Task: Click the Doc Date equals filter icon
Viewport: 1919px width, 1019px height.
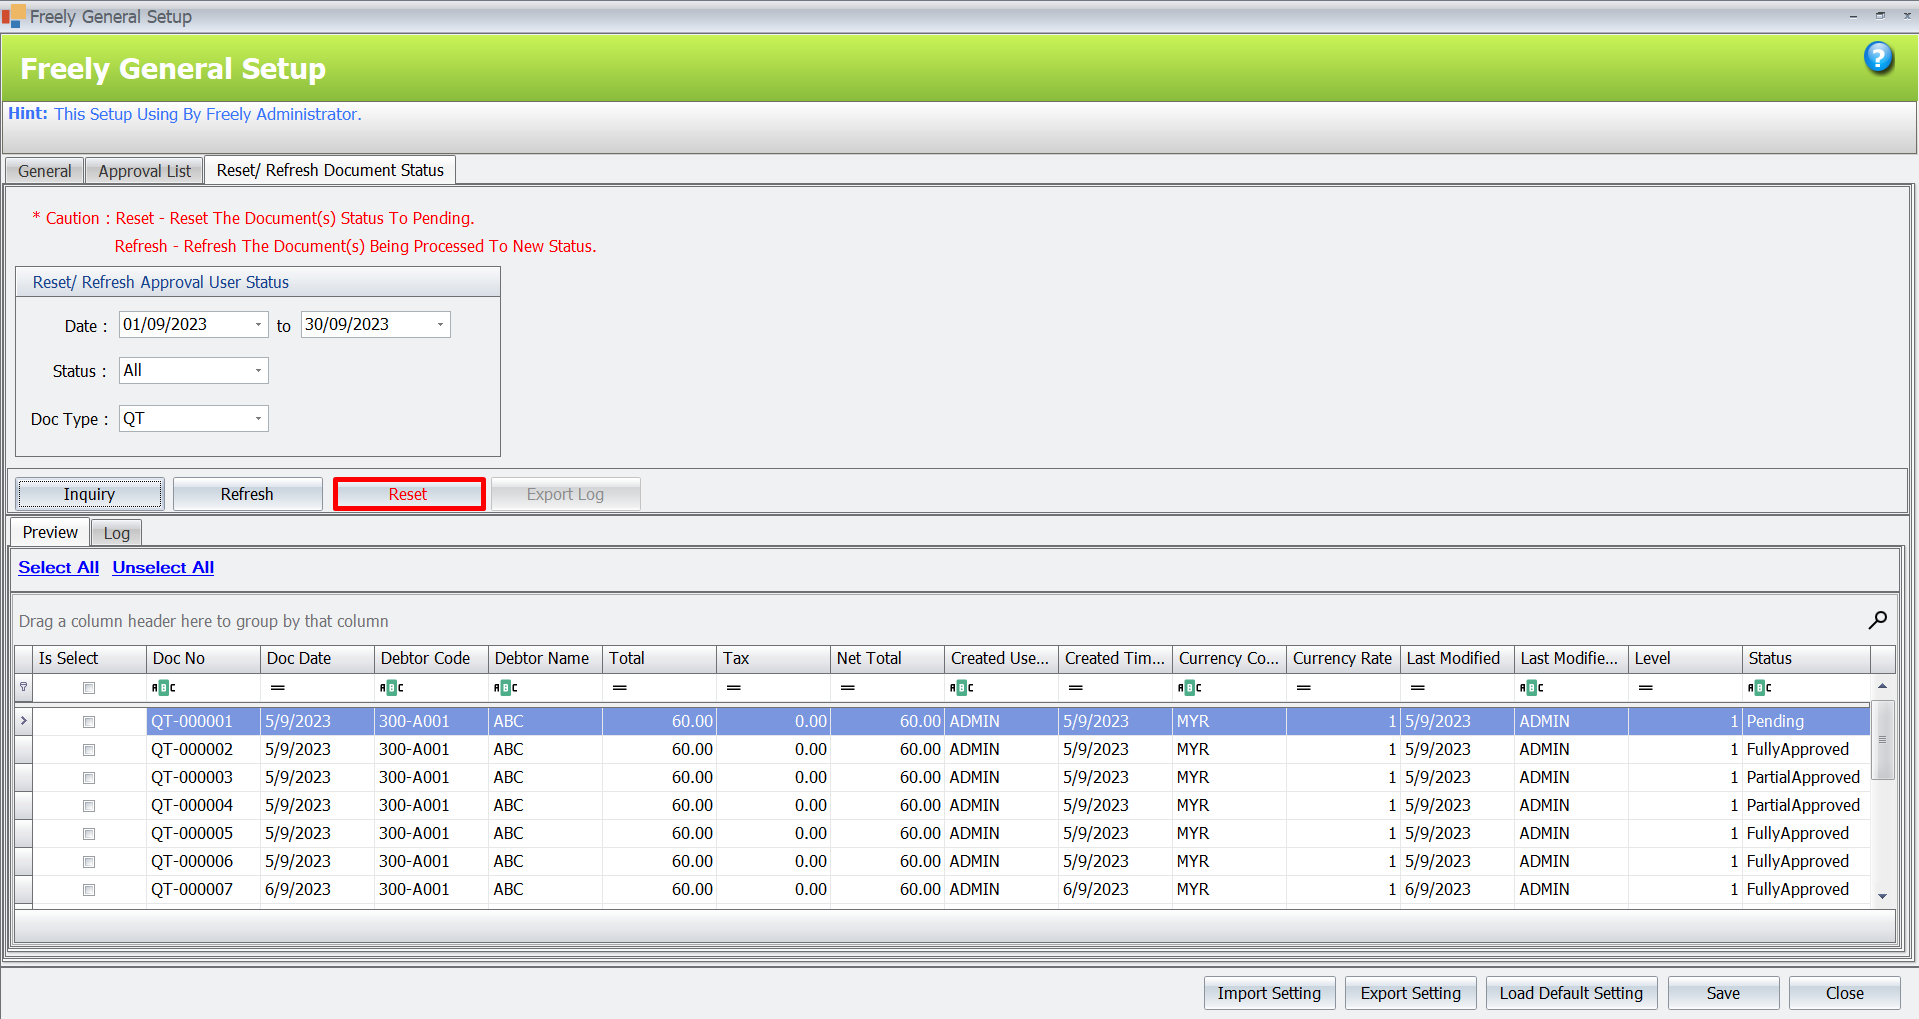Action: pos(277,688)
